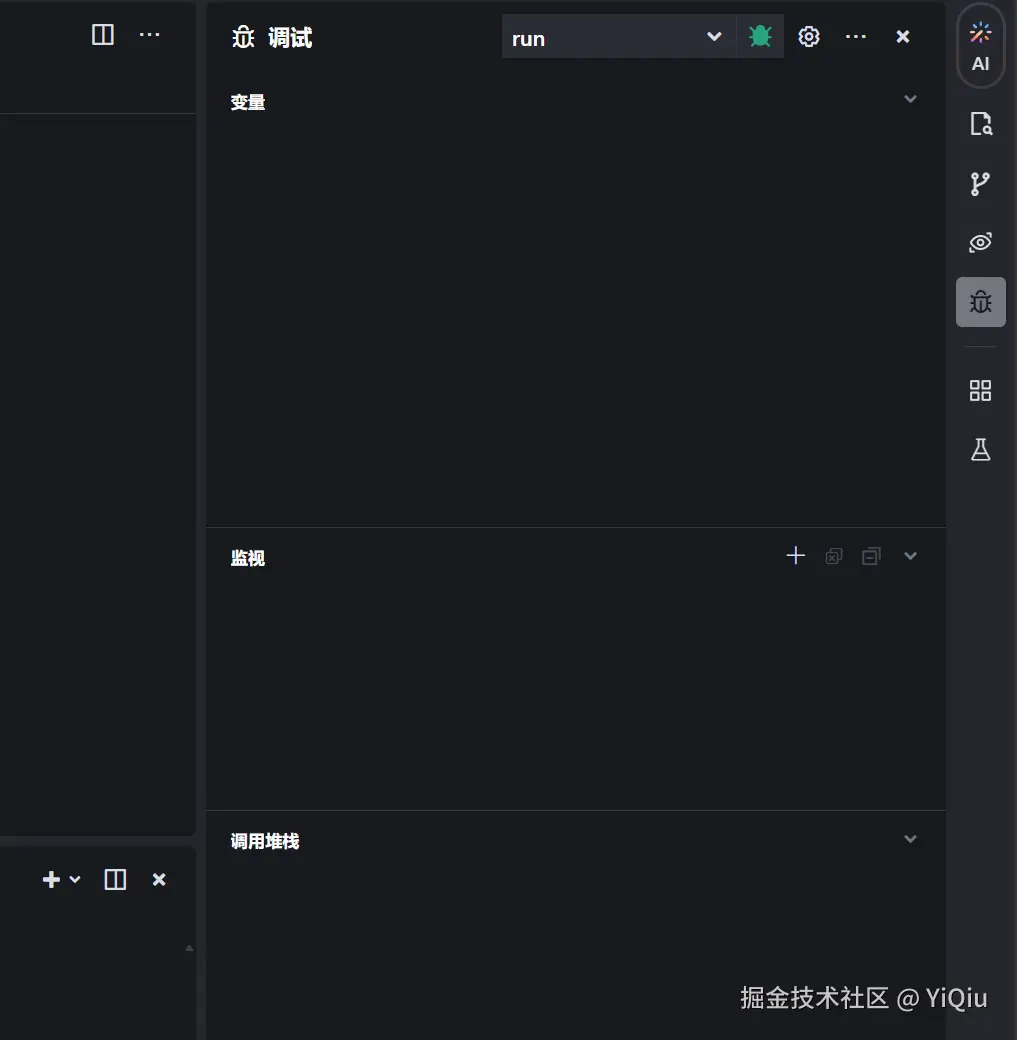Split the editor with top-left layout icon
The height and width of the screenshot is (1040, 1017).
coord(103,34)
